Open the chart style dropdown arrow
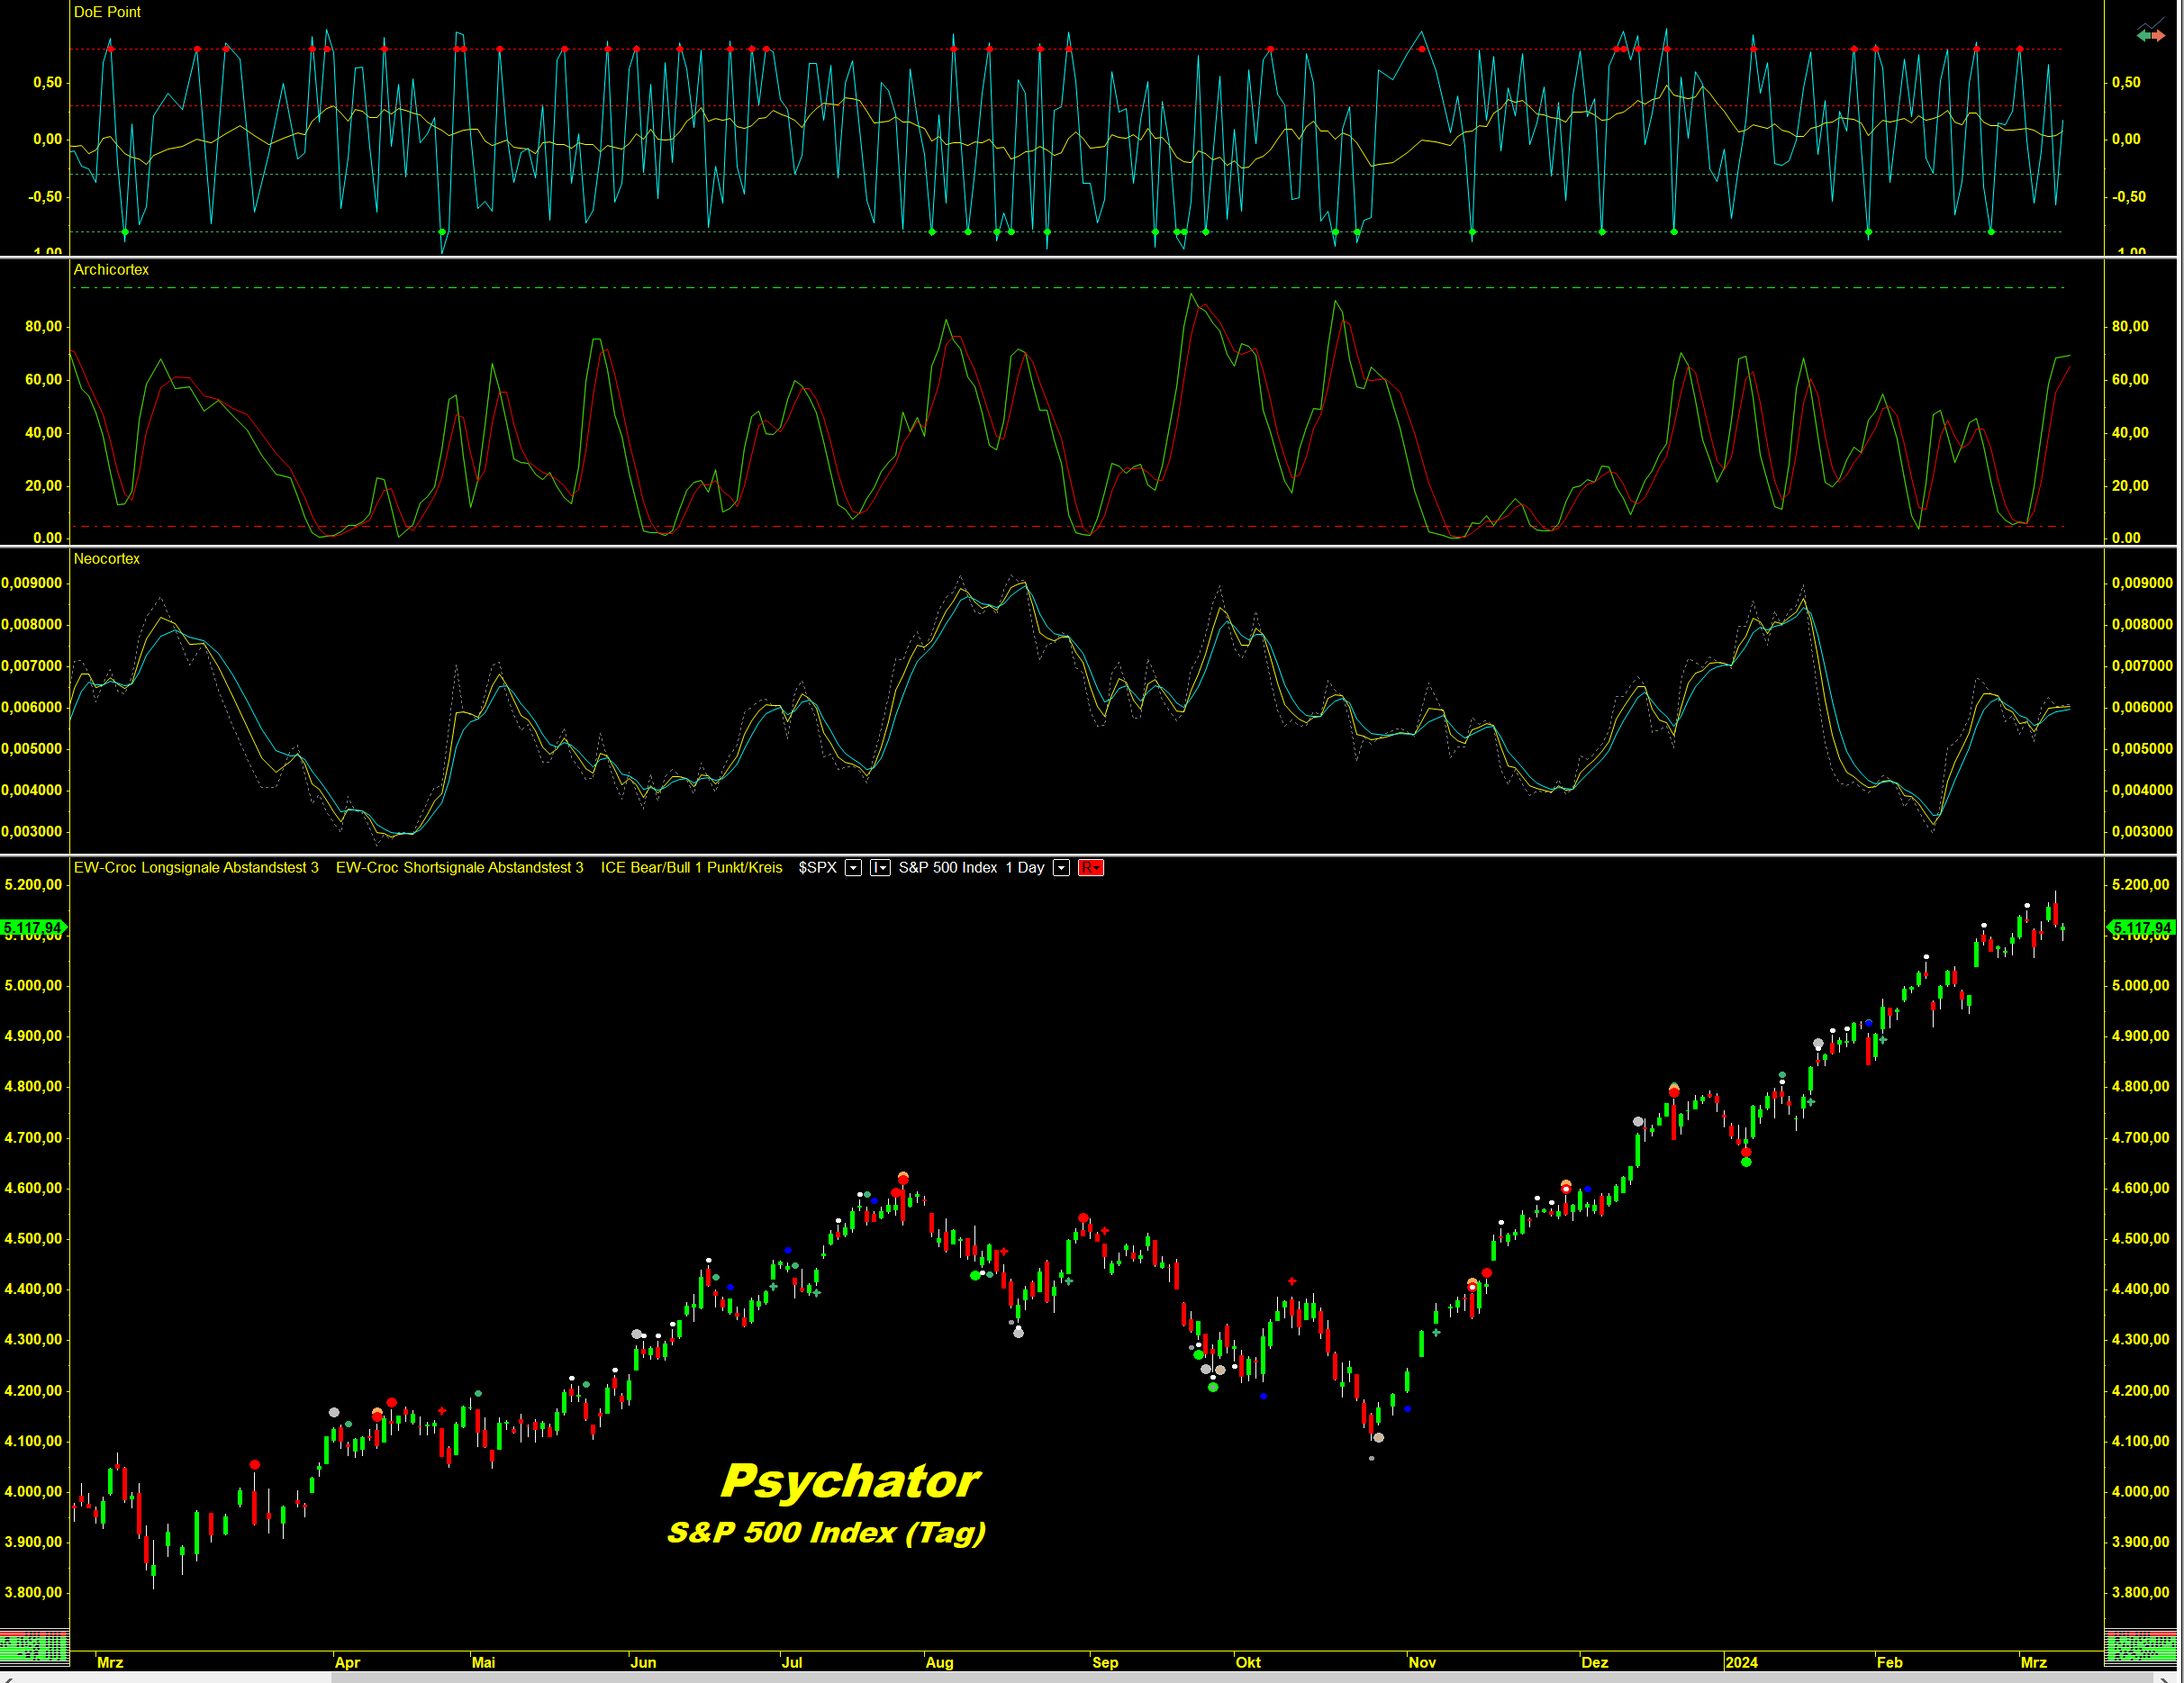This screenshot has width=2184, height=1683. coord(886,868)
